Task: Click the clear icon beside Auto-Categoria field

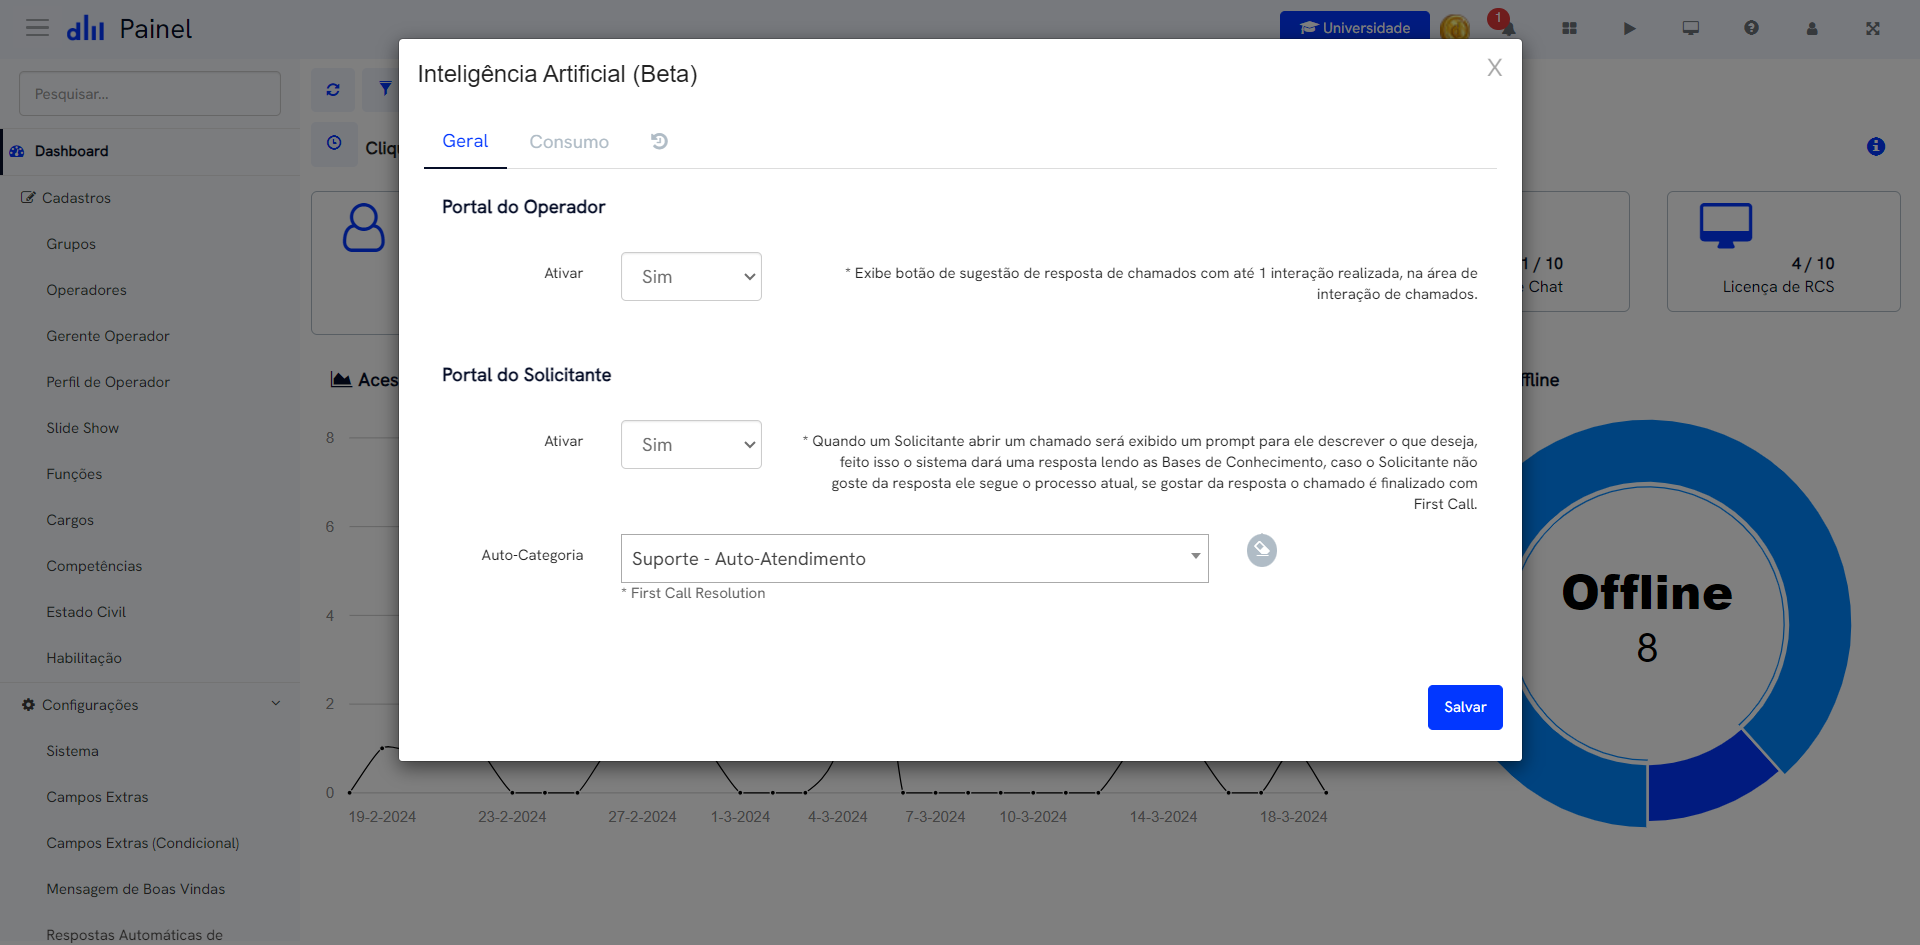Action: pos(1261,550)
